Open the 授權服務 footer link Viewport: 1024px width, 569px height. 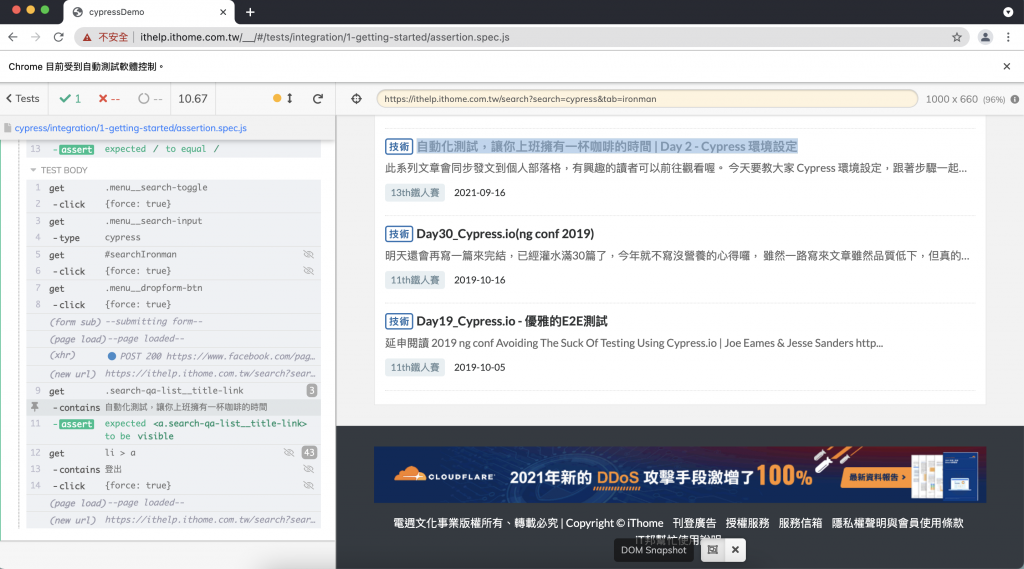click(747, 523)
